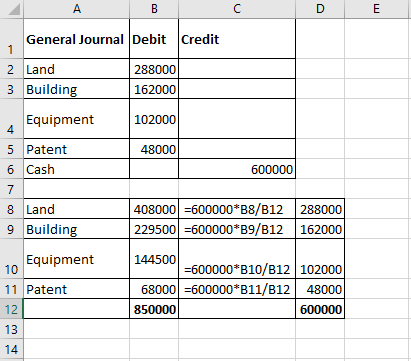Select row 10 header
The width and height of the screenshot is (411, 361).
(x=12, y=259)
